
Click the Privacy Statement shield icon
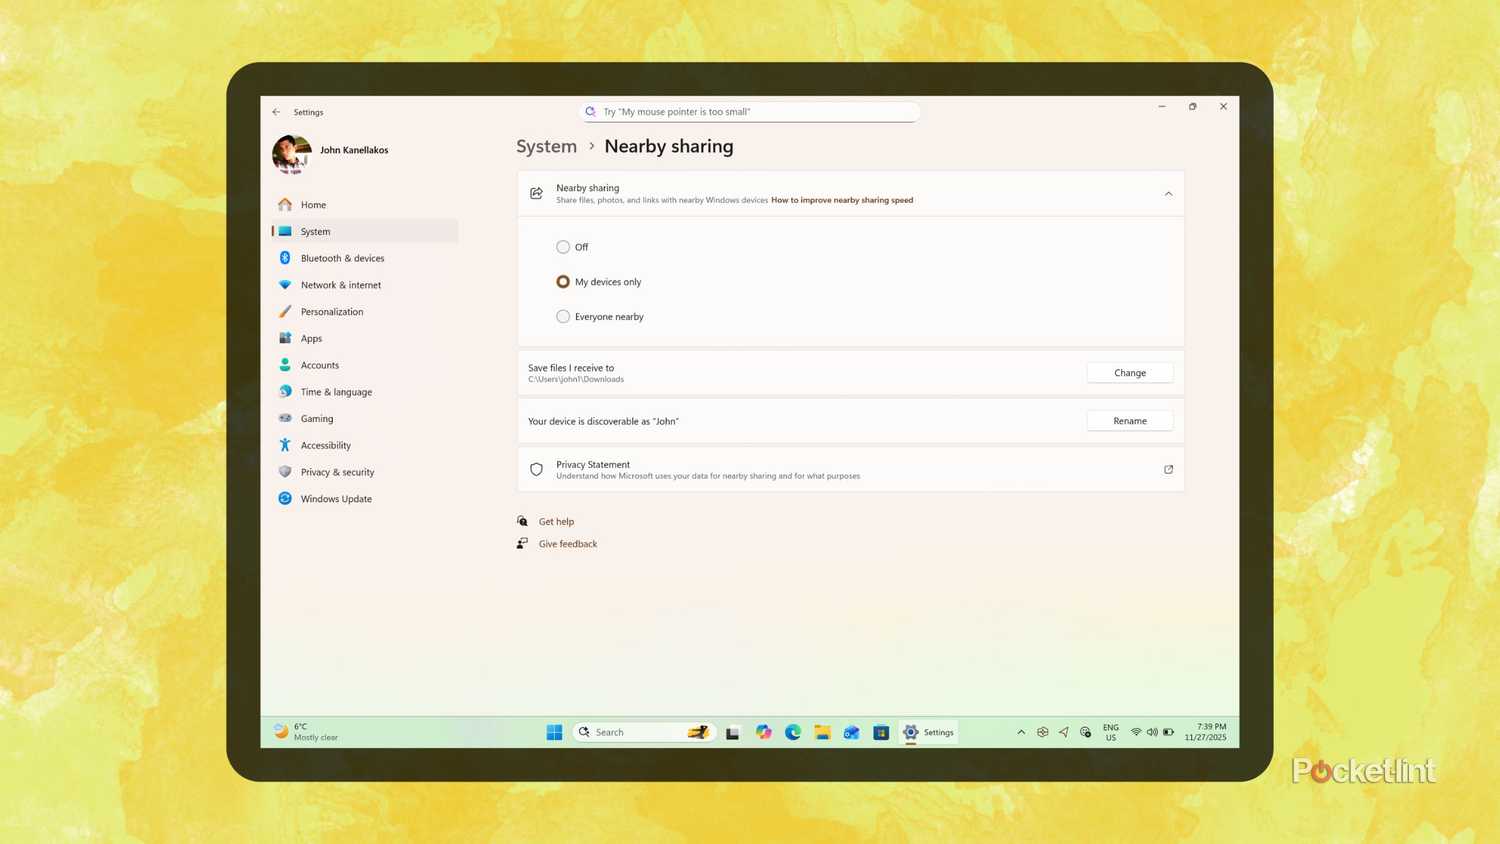[536, 469]
